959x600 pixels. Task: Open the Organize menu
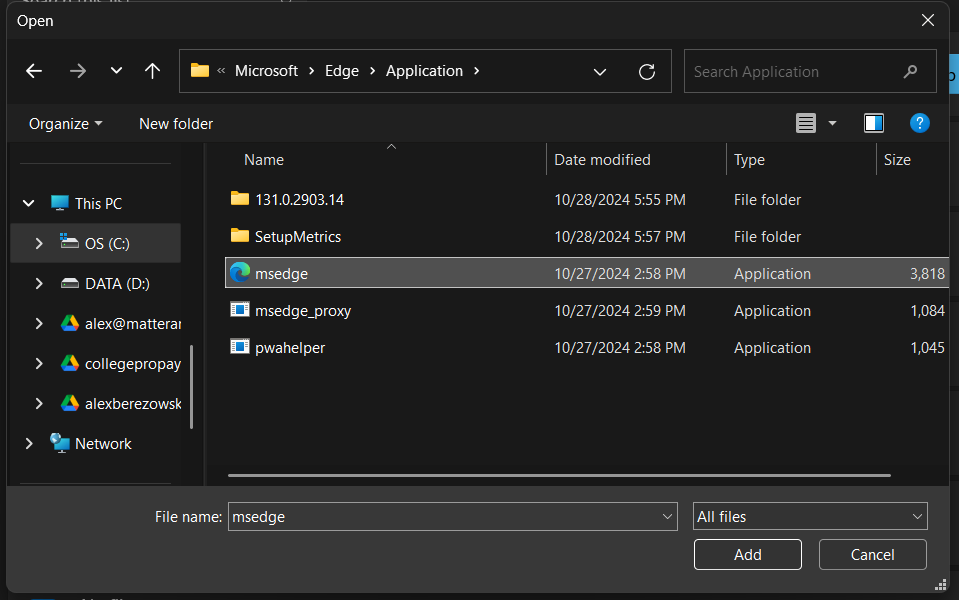click(x=65, y=123)
